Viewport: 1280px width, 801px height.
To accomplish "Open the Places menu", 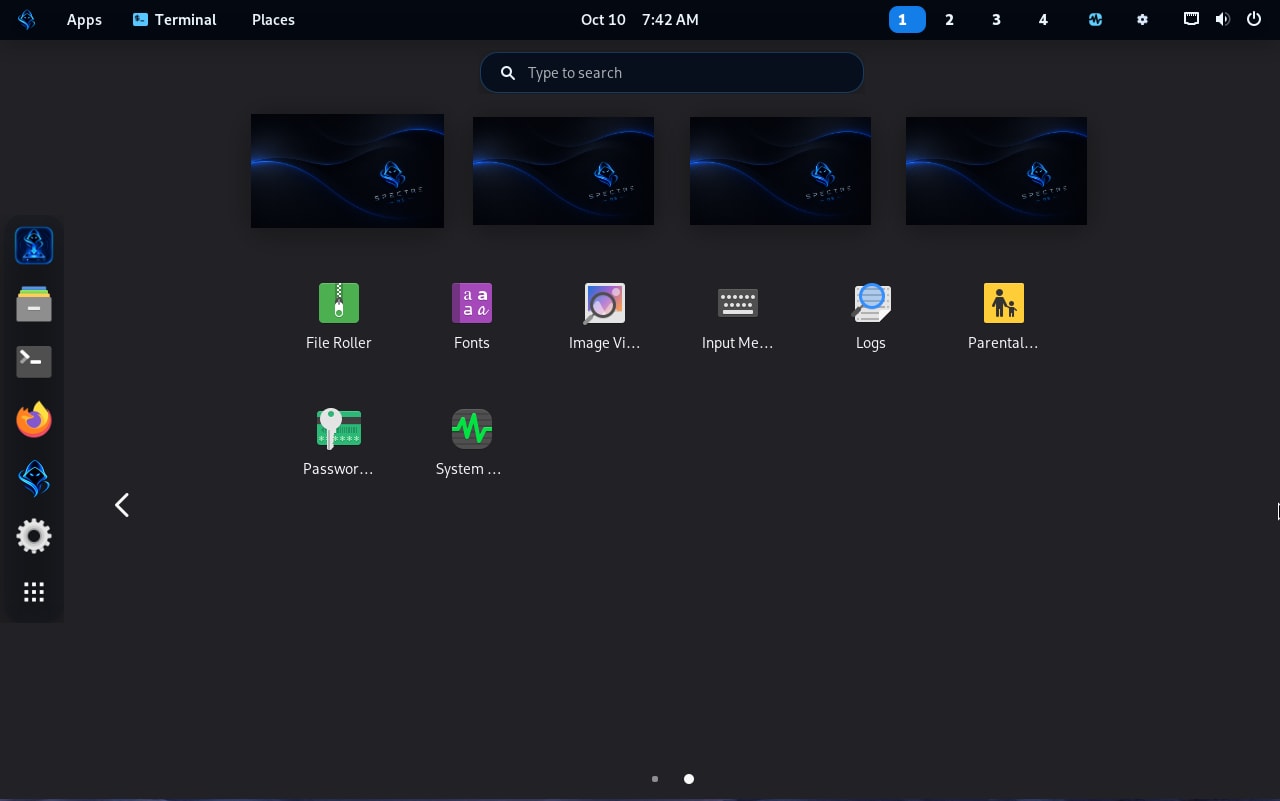I will [x=273, y=20].
